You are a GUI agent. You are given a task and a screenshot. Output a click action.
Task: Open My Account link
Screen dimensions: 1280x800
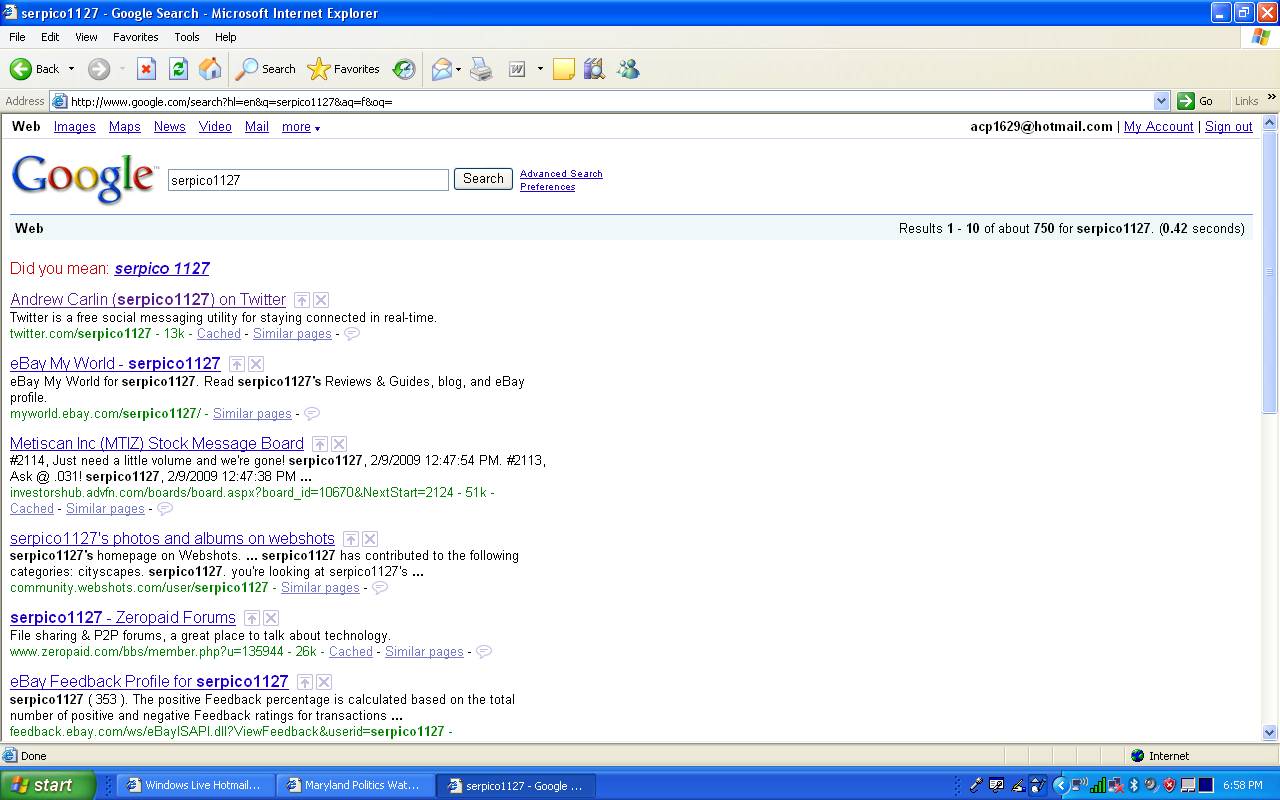click(1158, 127)
